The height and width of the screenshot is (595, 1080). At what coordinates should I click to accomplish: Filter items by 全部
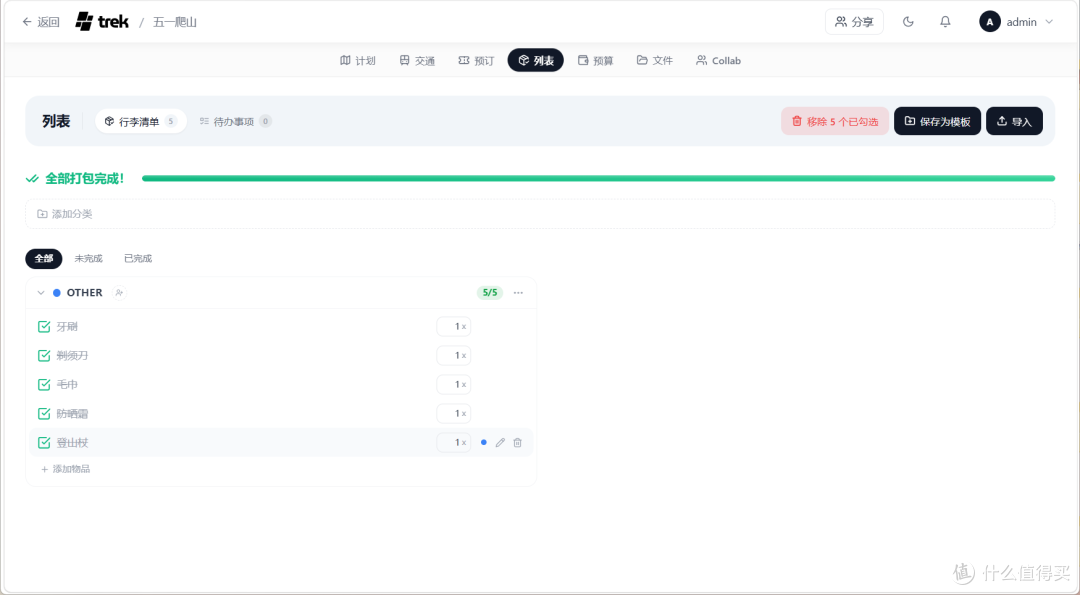pos(43,259)
